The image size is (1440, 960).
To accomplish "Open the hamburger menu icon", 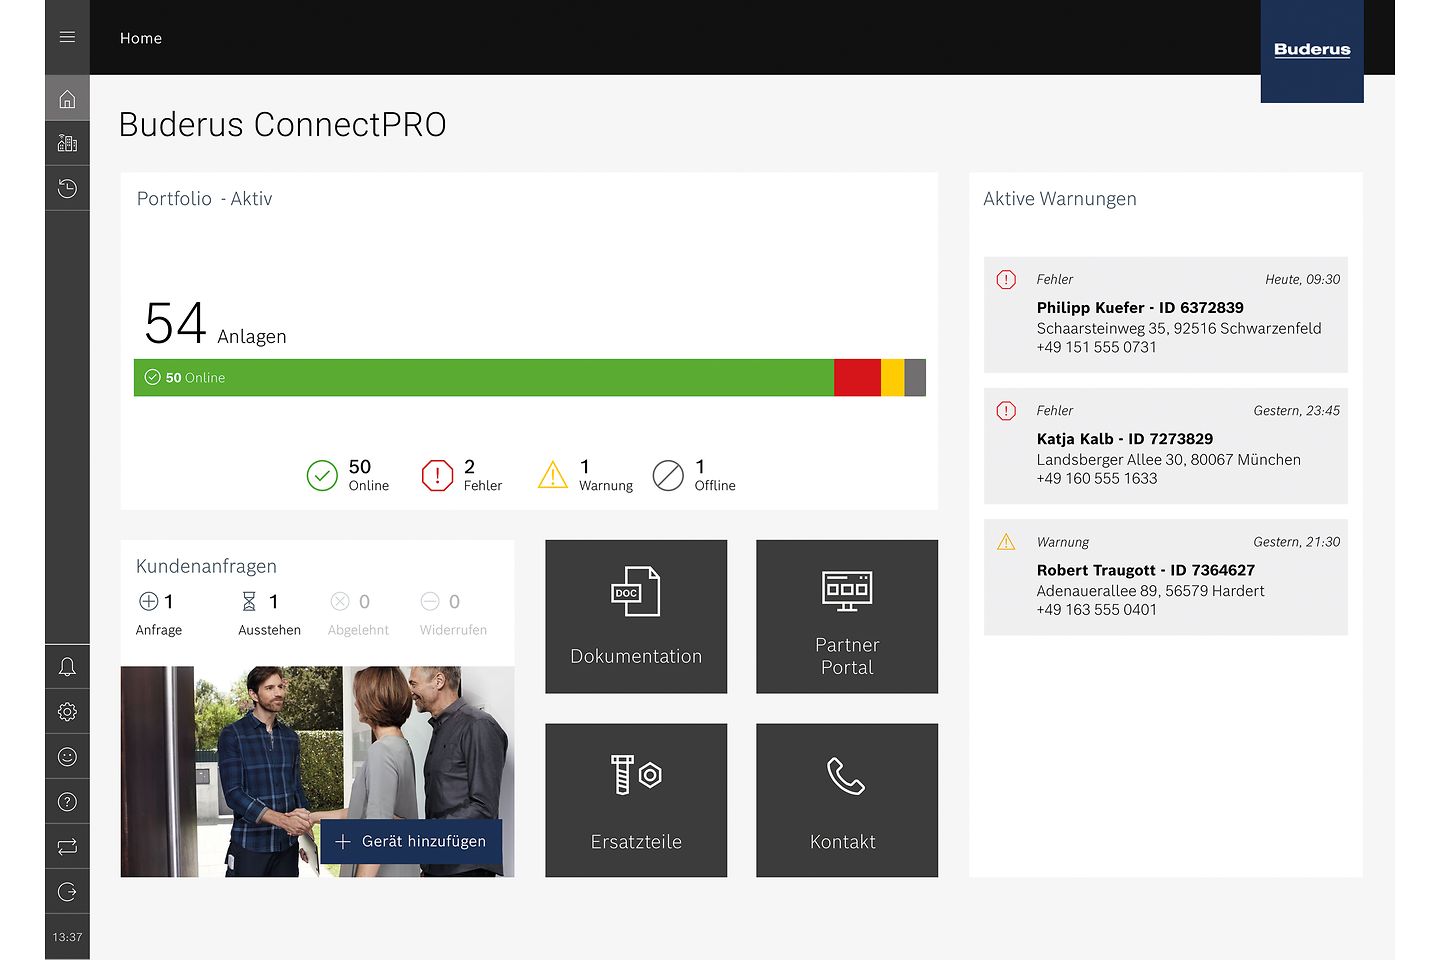I will pos(67,37).
